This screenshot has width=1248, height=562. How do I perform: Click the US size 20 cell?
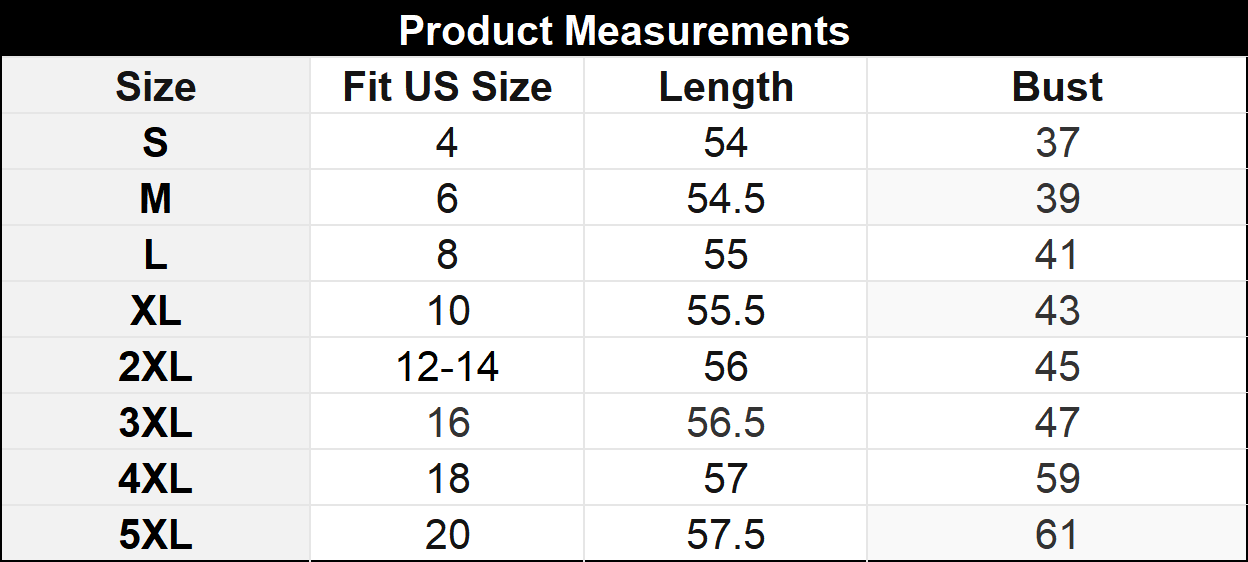point(447,535)
